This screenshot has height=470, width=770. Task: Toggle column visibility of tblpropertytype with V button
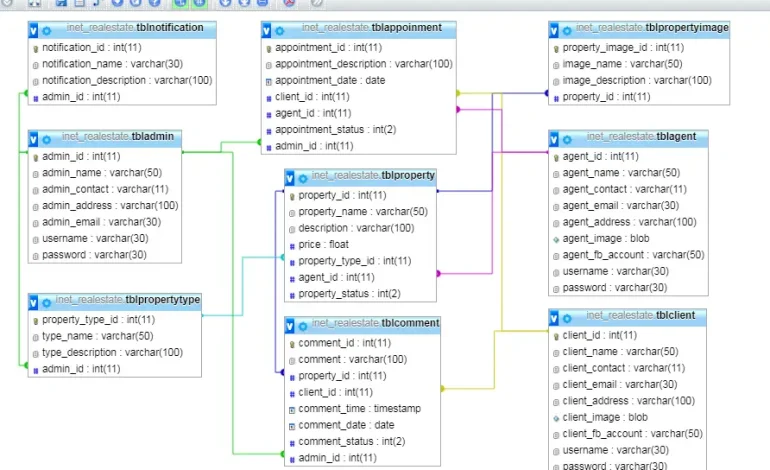pyautogui.click(x=33, y=303)
